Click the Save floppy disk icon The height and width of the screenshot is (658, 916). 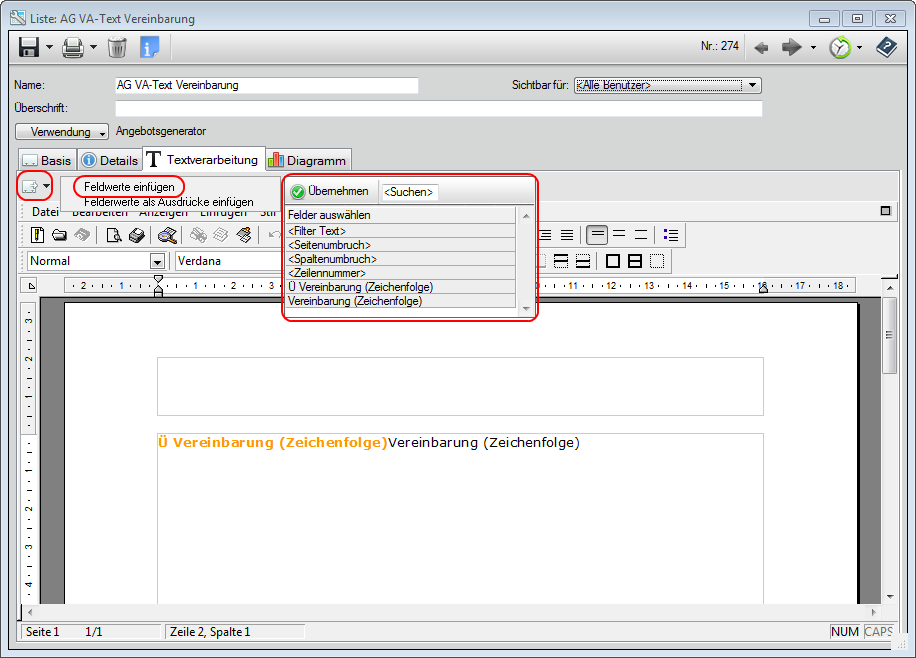click(x=29, y=47)
